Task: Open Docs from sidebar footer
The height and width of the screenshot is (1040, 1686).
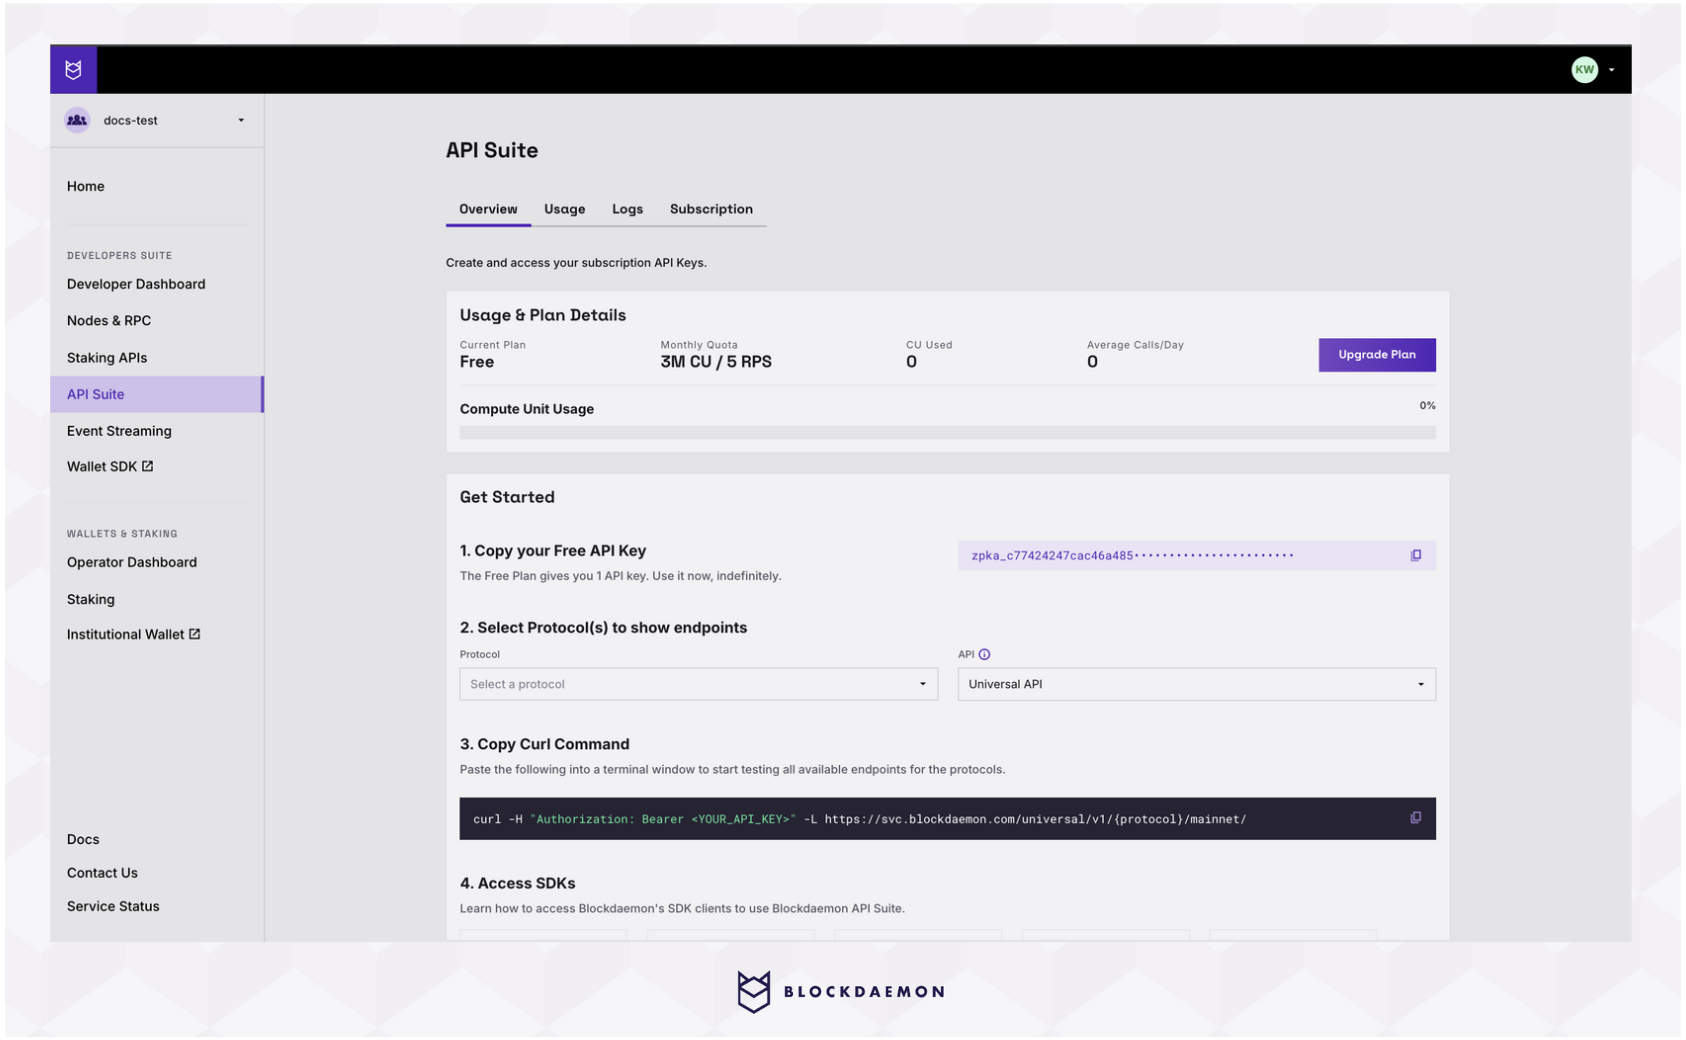Action: [83, 839]
